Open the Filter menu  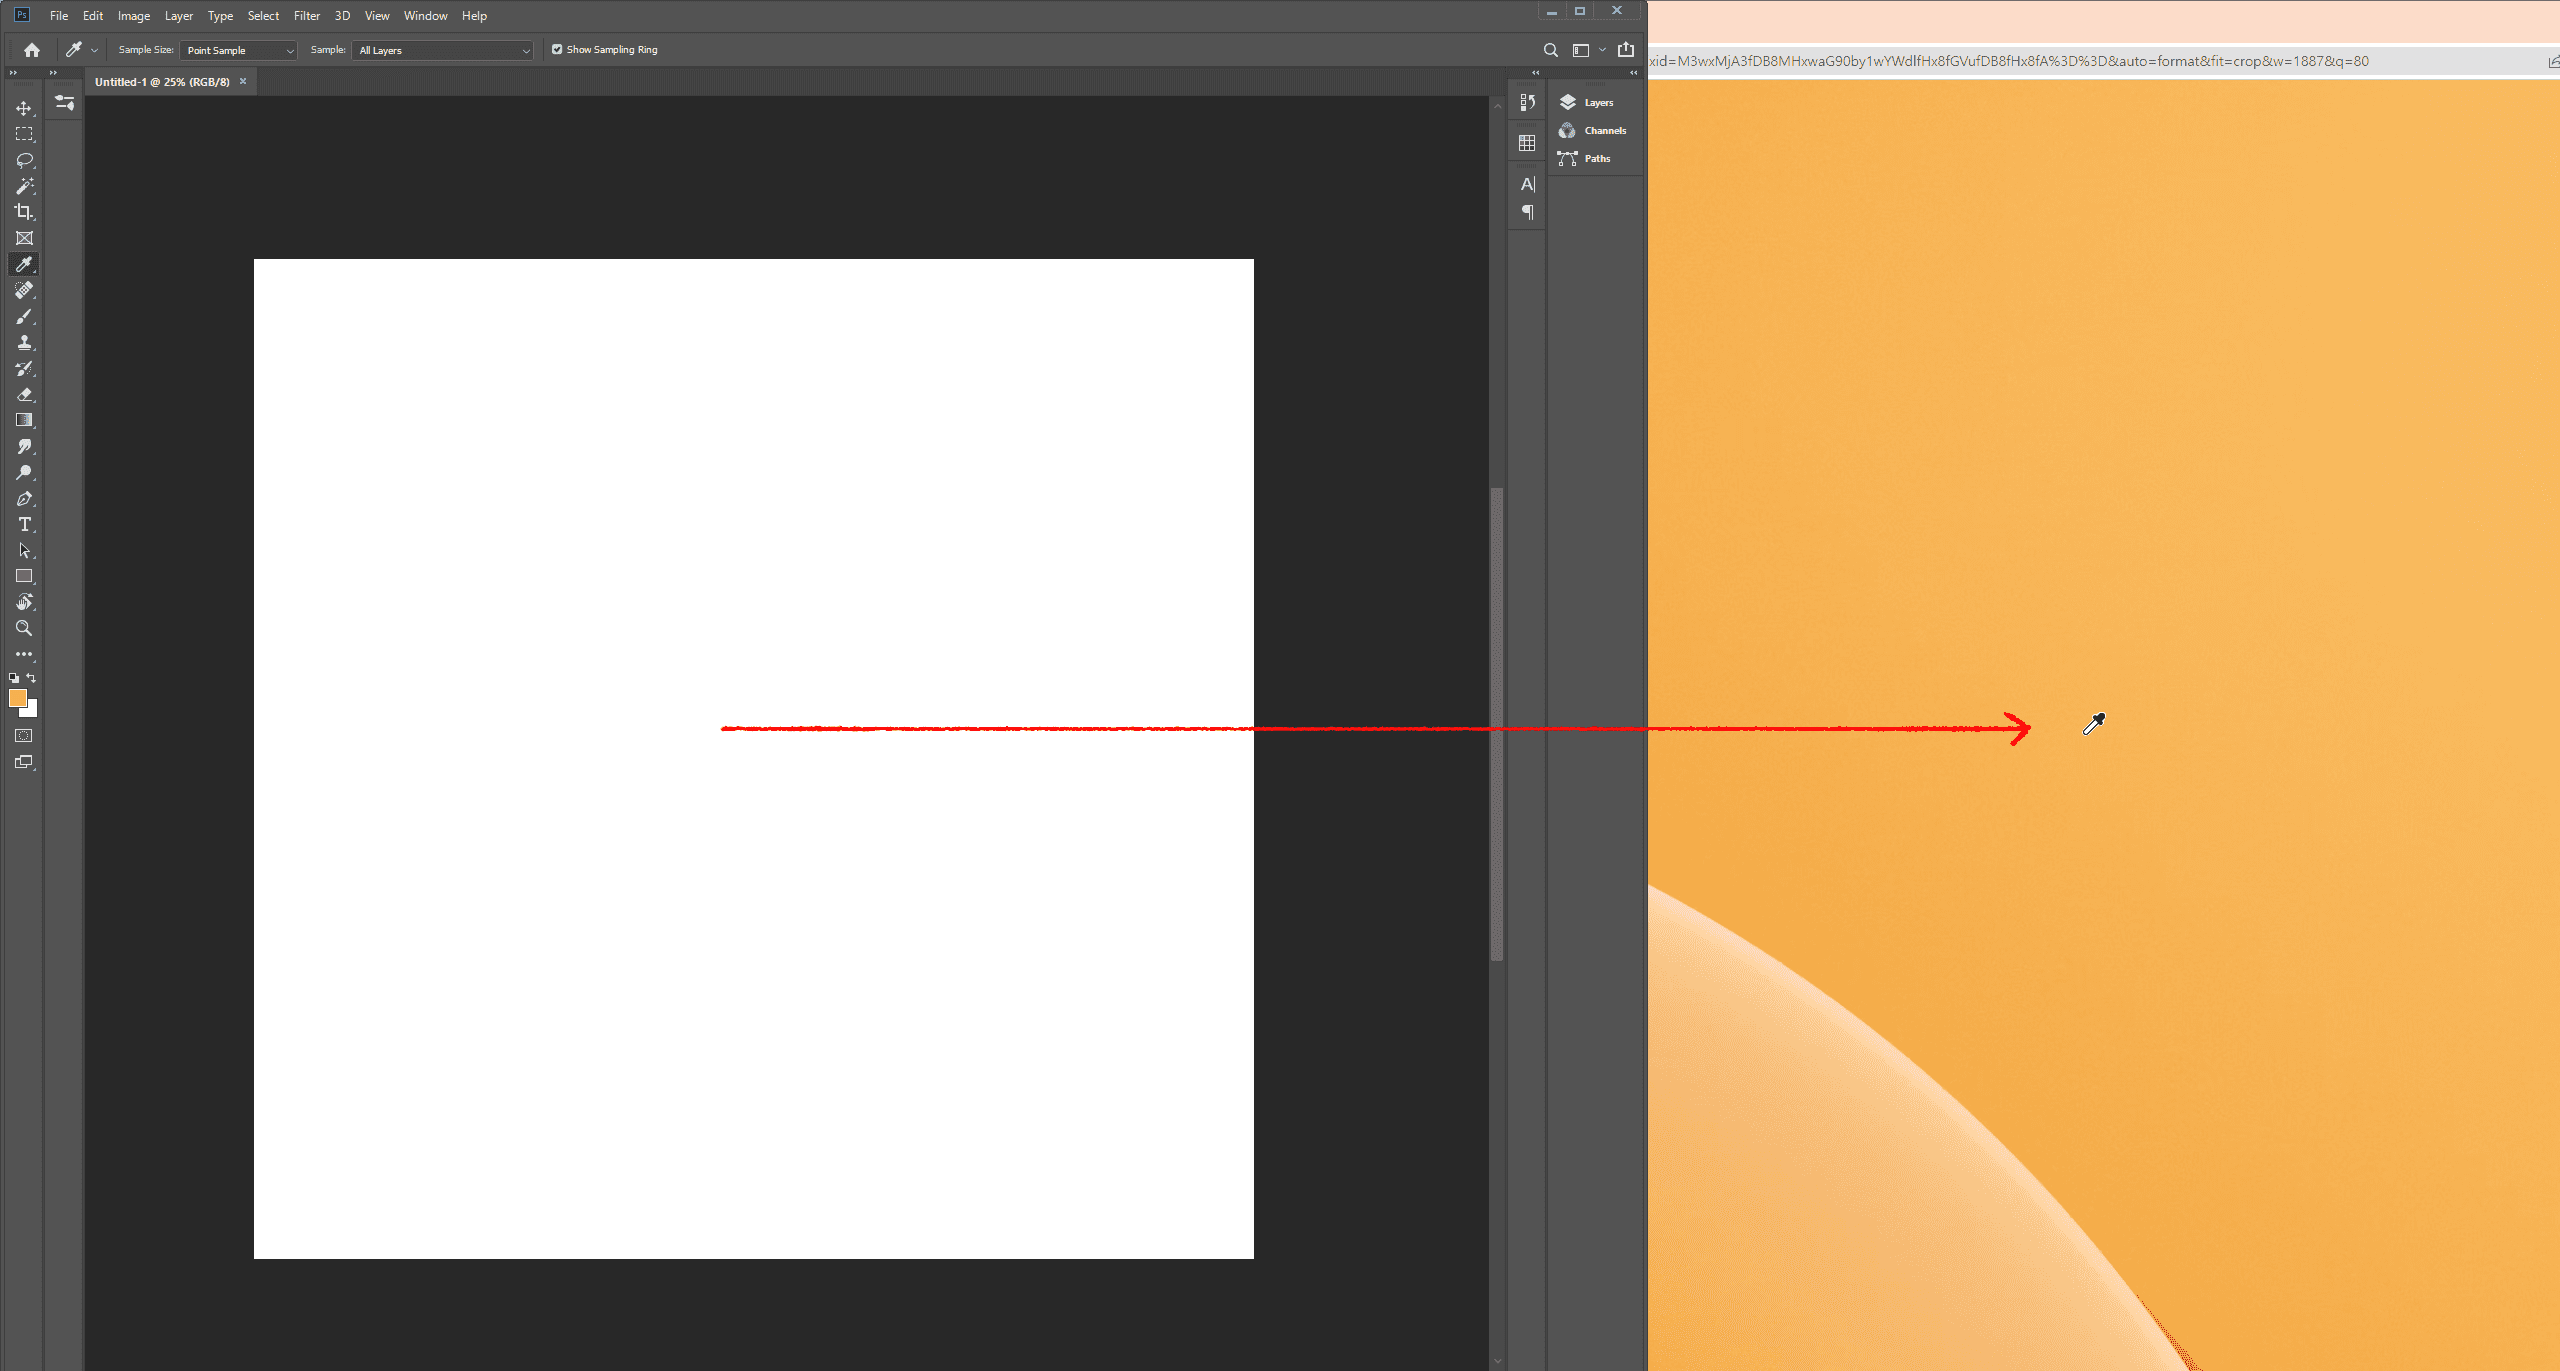pos(306,16)
